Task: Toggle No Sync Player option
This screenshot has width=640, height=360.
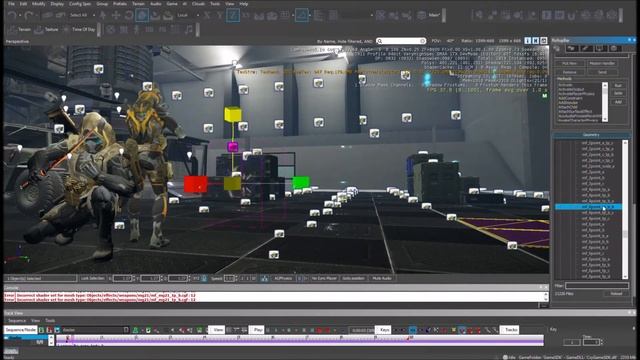Action: 324,278
